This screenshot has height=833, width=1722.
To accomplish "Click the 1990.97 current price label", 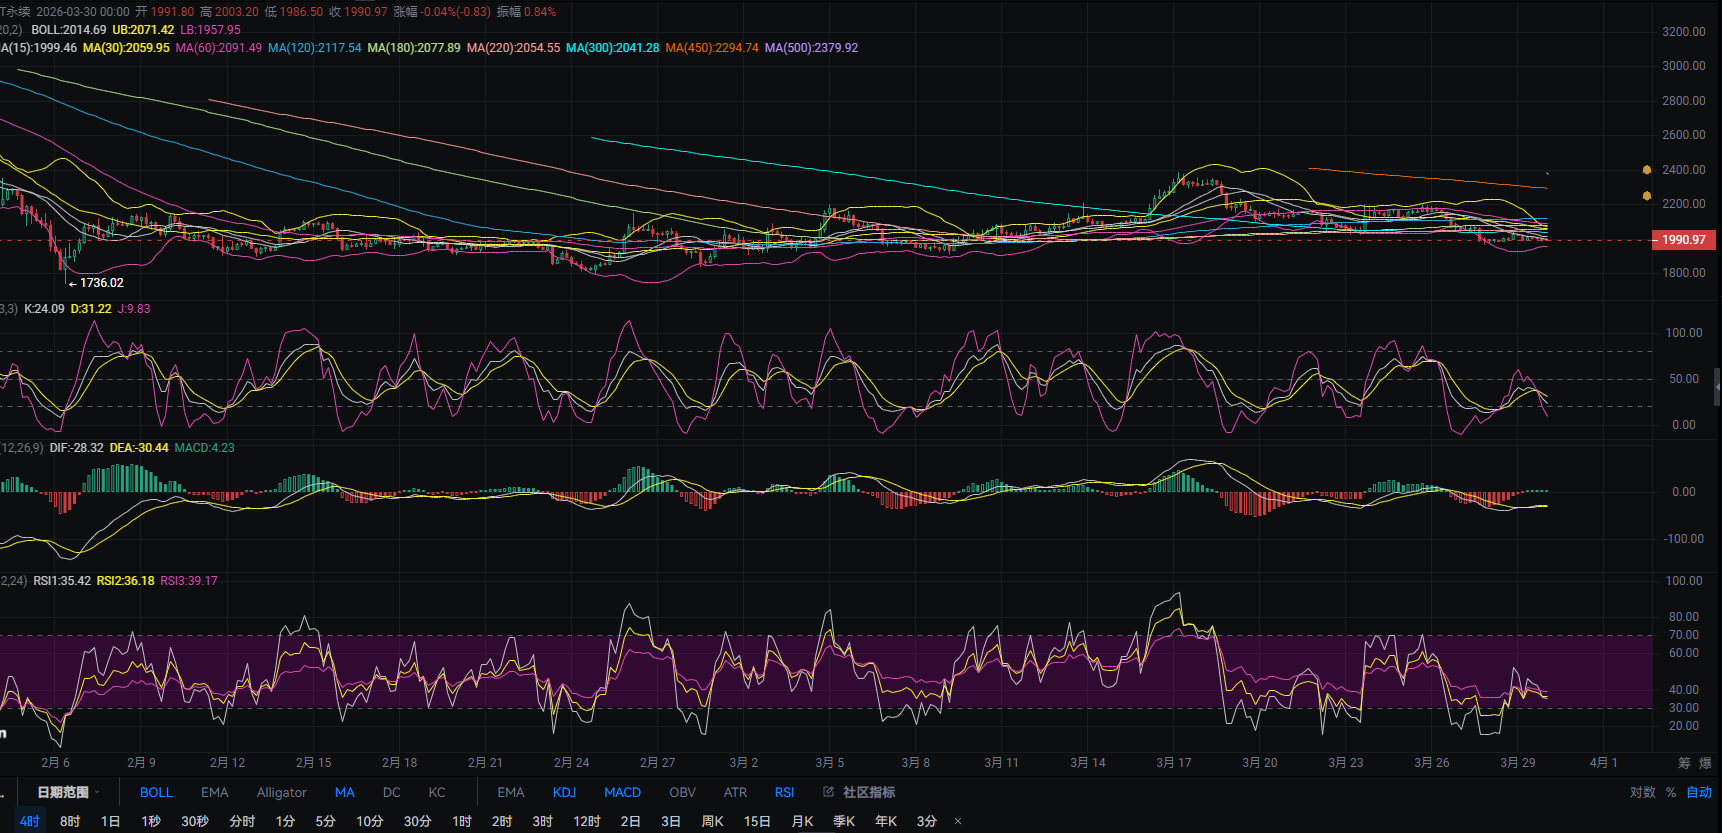I will click(x=1683, y=240).
